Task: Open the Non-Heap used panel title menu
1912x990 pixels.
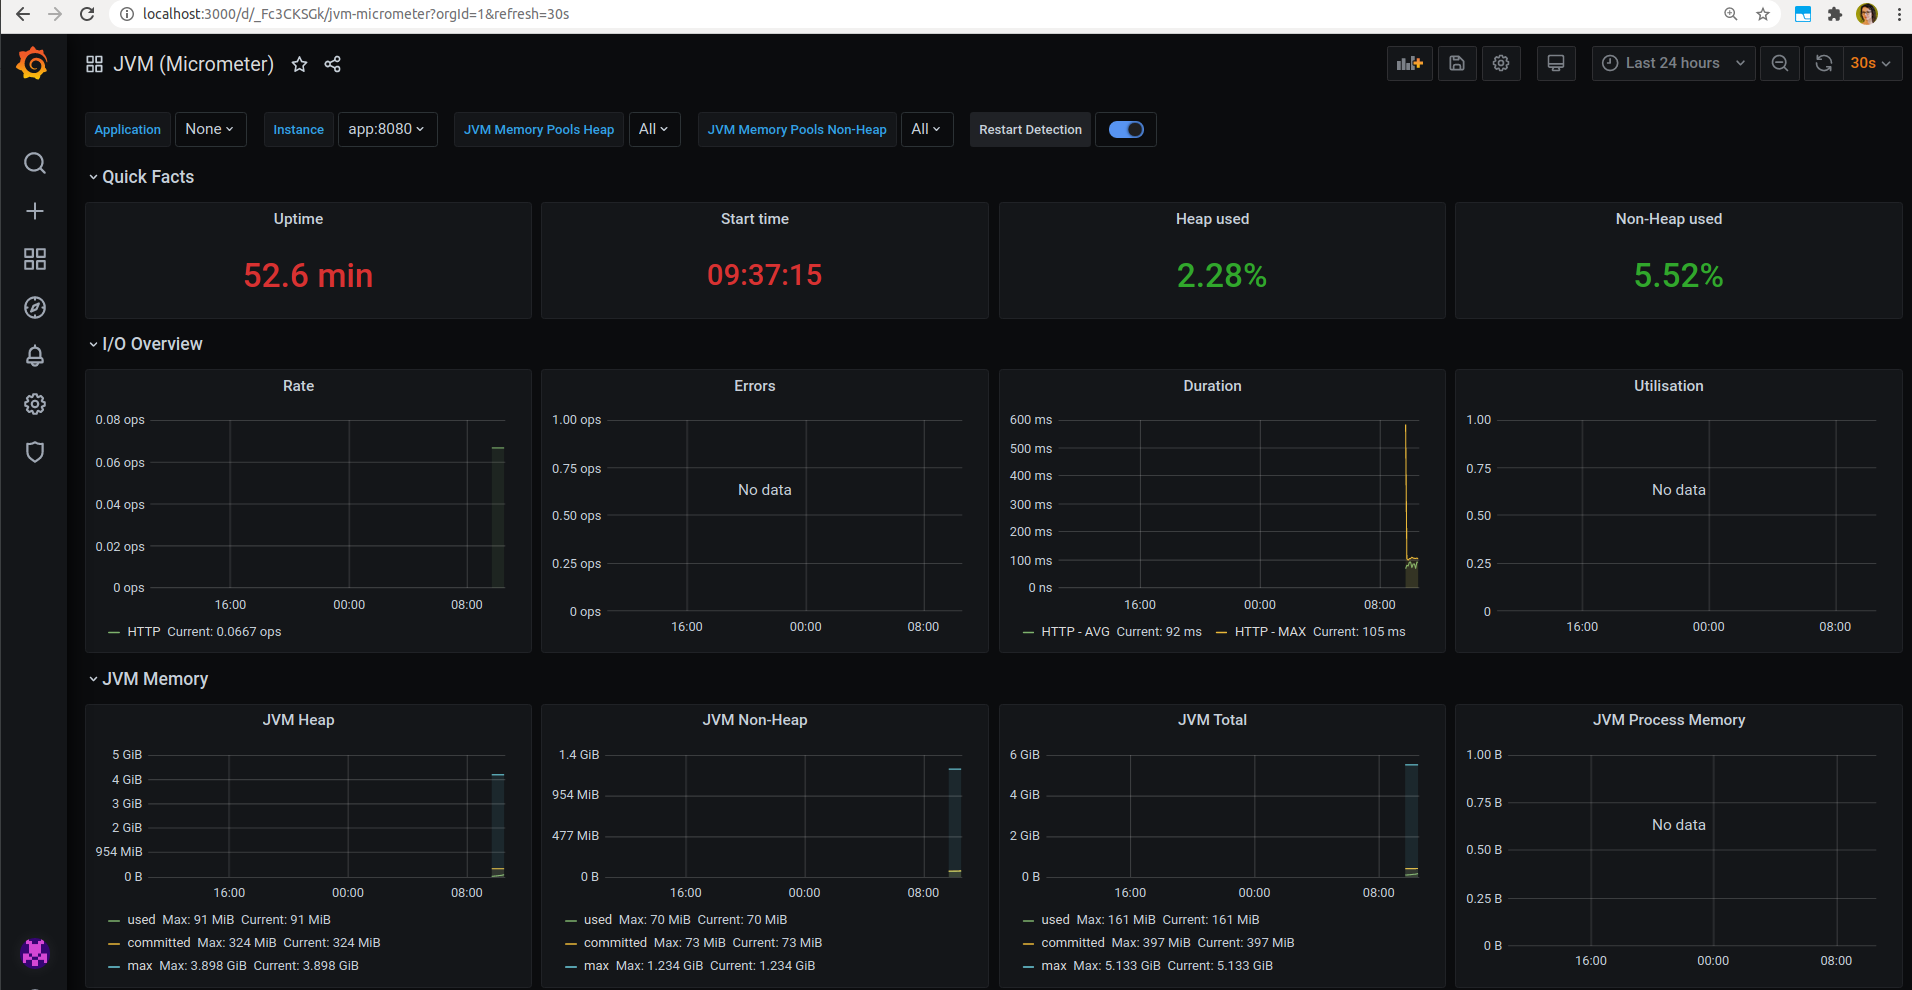Action: click(1669, 219)
